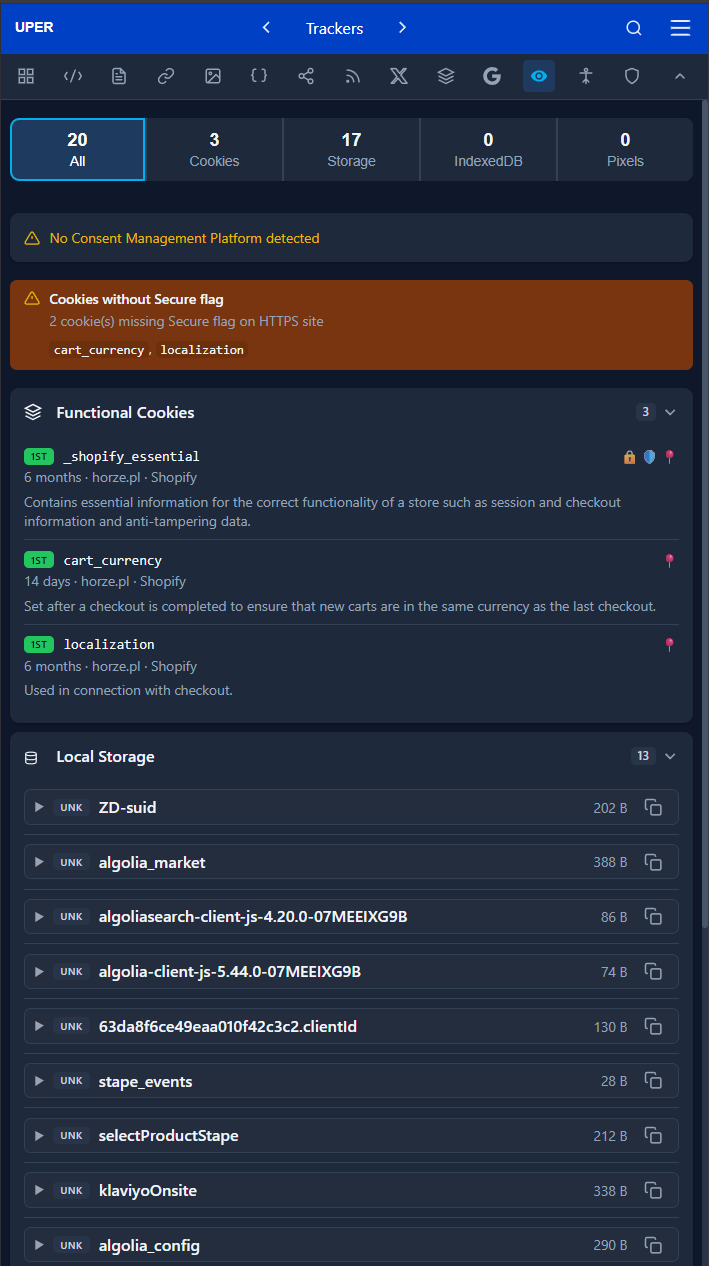
Task: Click the lock icon on _shopify_essential cookie
Action: click(629, 456)
